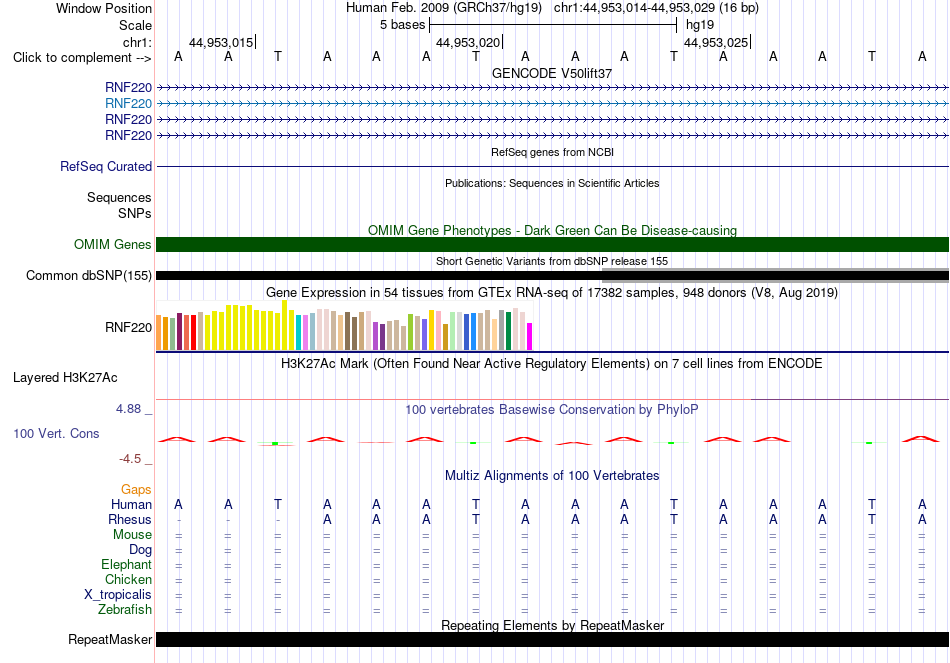Click 'Repeating Elements by RepeatMasker' title
Screen dimensions: 950x663
[552, 625]
